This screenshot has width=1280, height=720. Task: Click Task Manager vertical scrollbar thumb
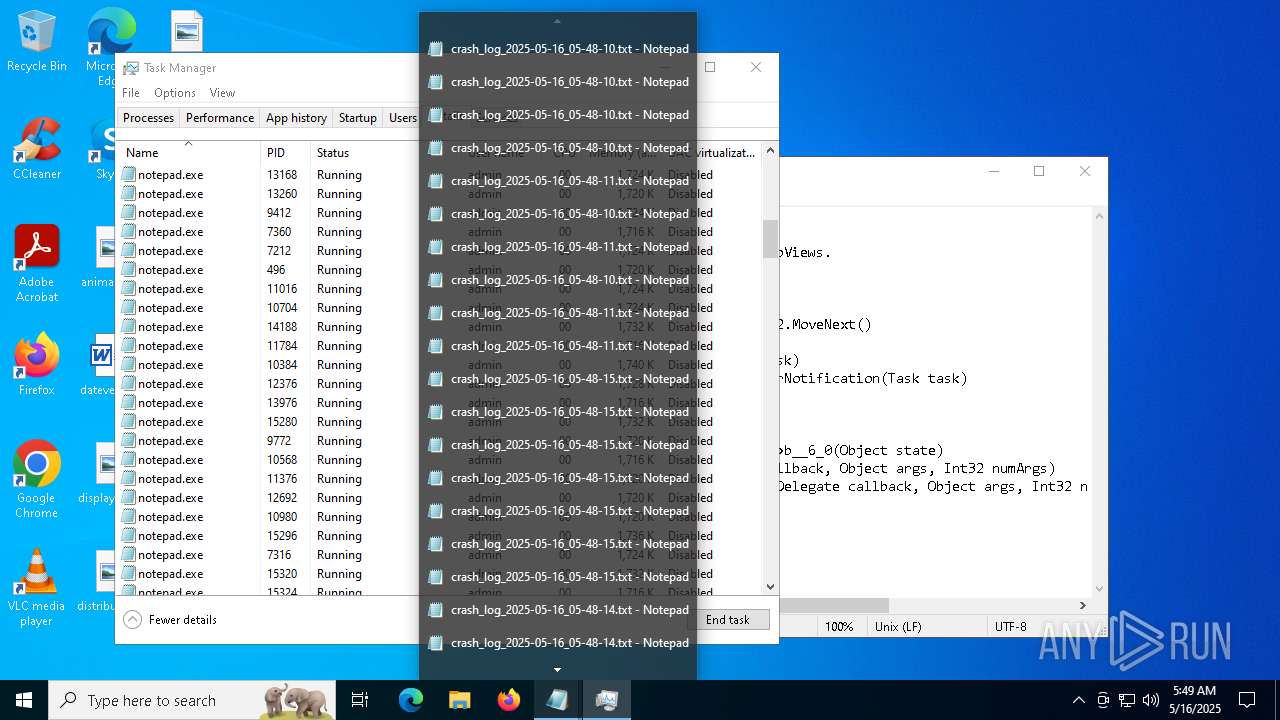pyautogui.click(x=770, y=239)
